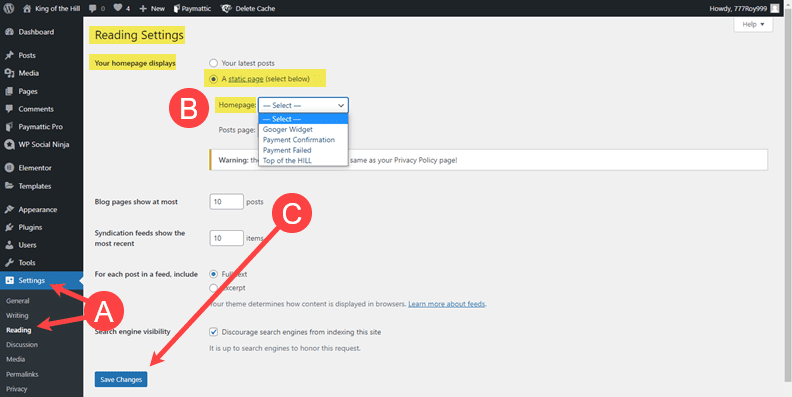Choose the highlighted — Select — option
Image resolution: width=792 pixels, height=397 pixels.
click(x=303, y=119)
